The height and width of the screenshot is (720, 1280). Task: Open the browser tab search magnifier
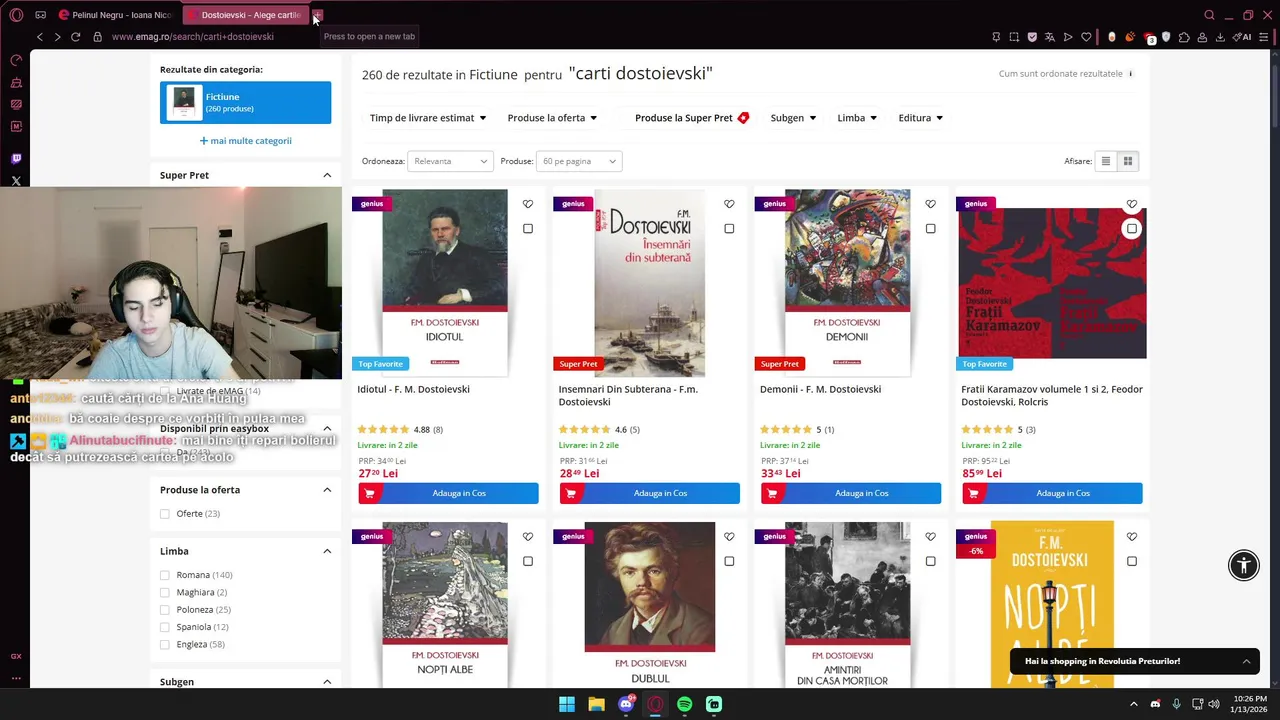click(1209, 15)
